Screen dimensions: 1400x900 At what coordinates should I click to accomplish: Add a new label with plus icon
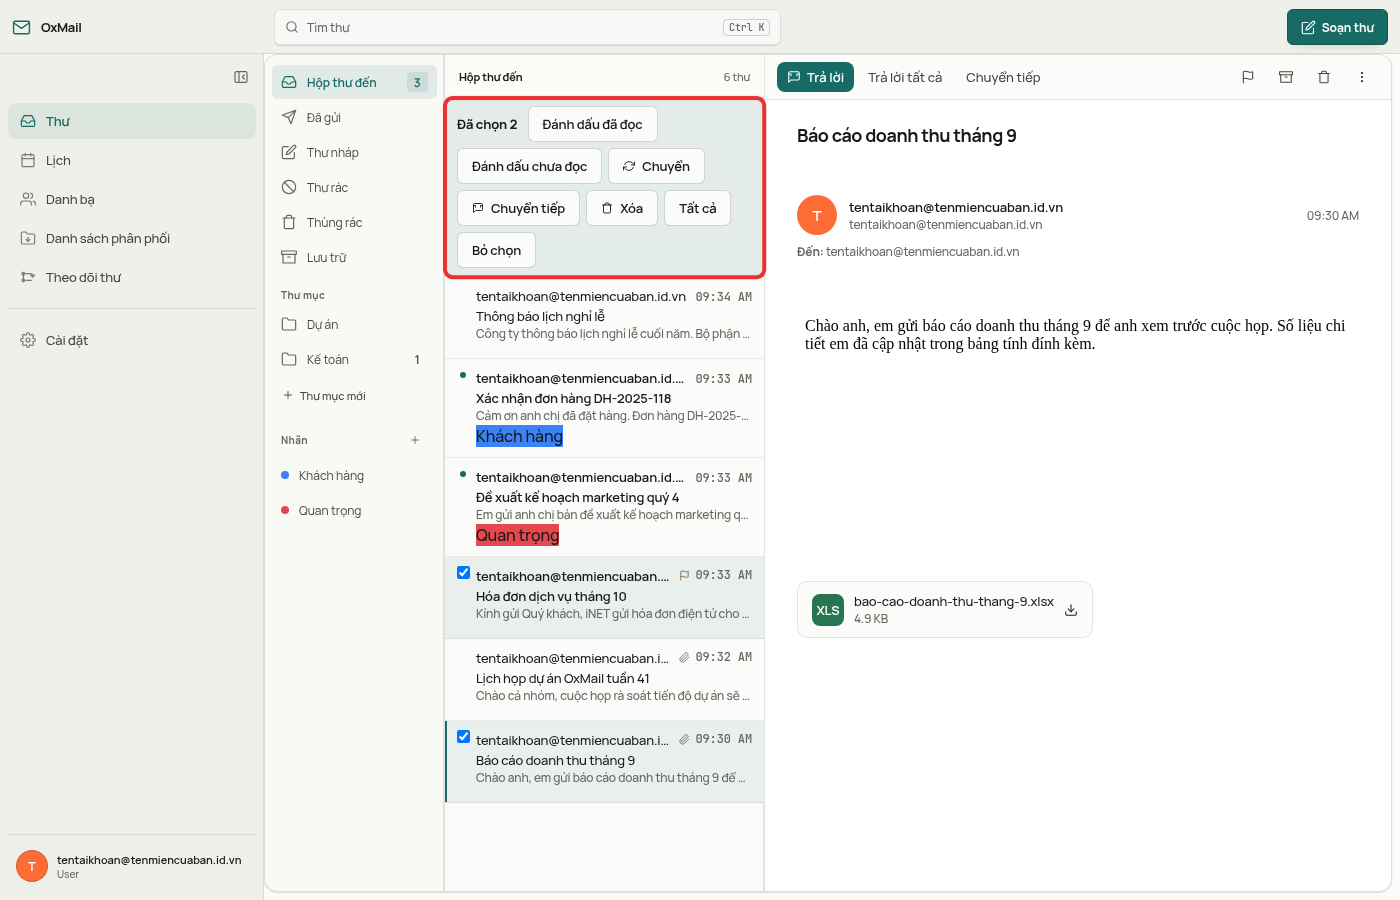[415, 440]
